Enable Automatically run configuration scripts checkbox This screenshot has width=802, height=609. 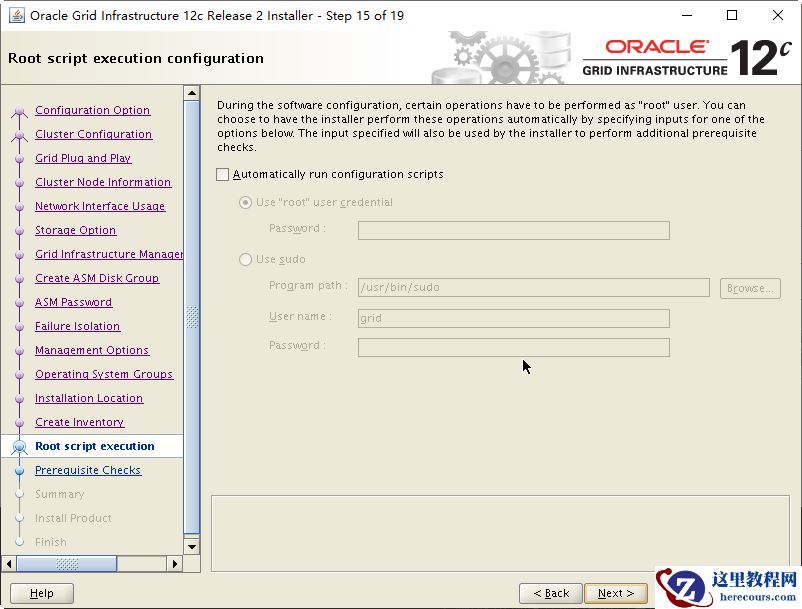(x=222, y=174)
